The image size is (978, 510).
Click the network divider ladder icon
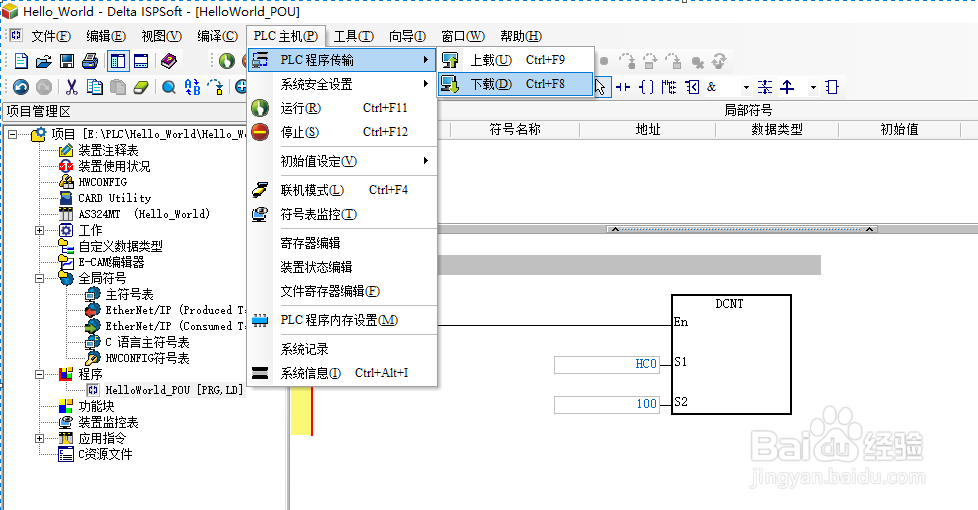765,87
